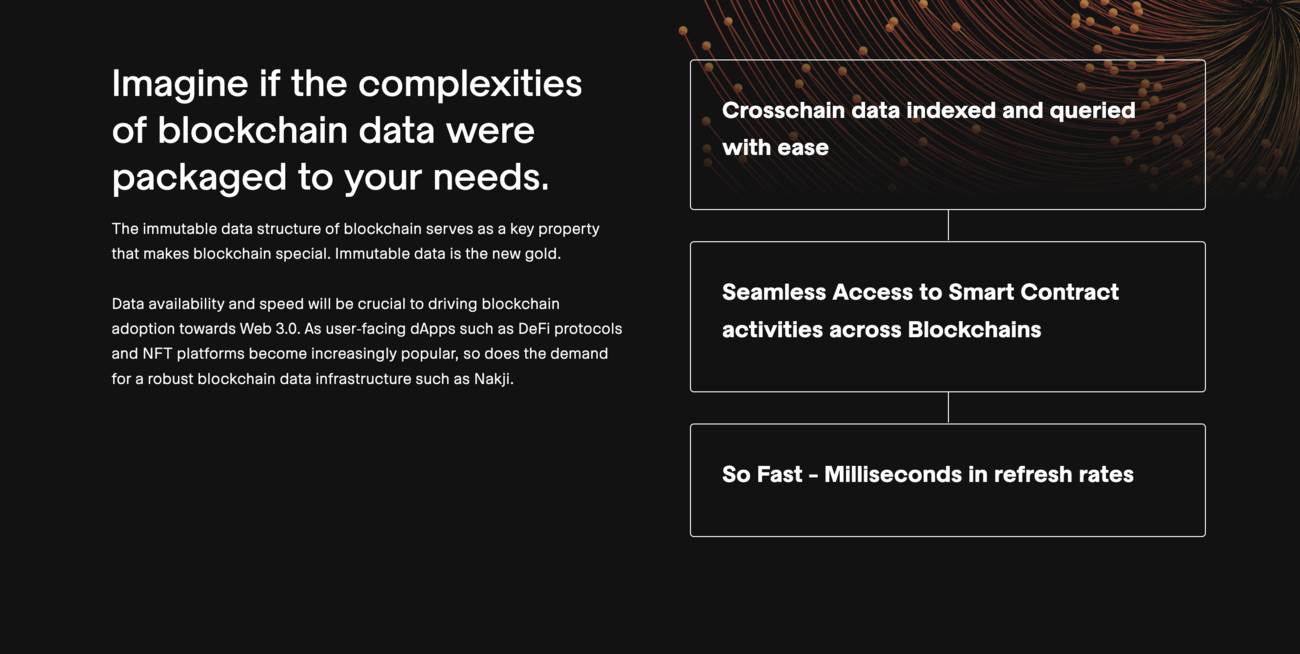The width and height of the screenshot is (1300, 654).
Task: Click the 'DeFi protocols' text
Action: (x=570, y=329)
